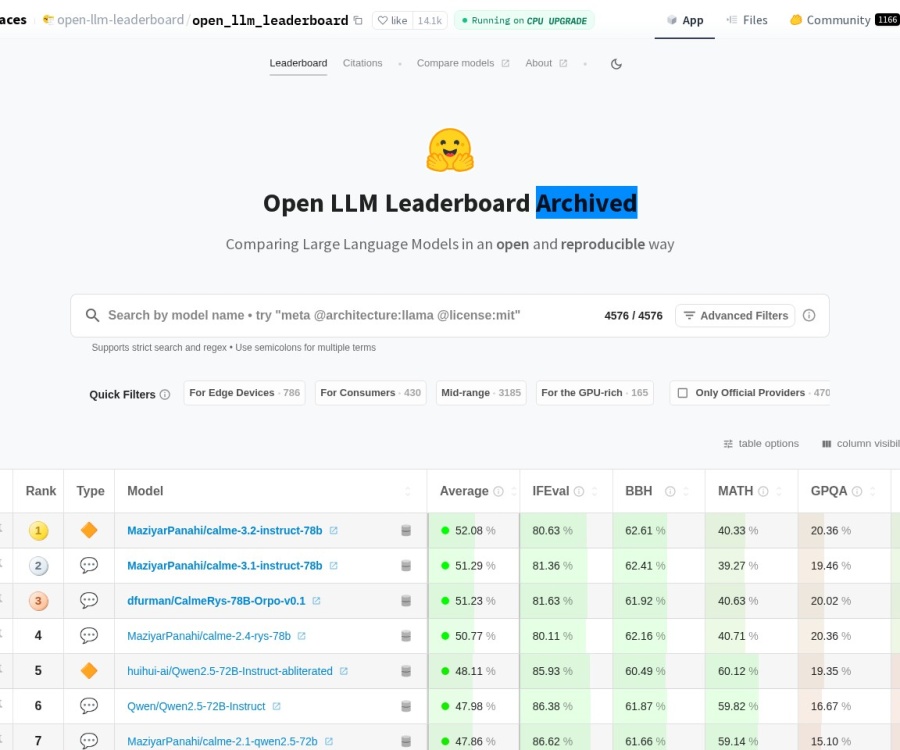Click the Type column header
This screenshot has height=750, width=900.
coord(90,491)
